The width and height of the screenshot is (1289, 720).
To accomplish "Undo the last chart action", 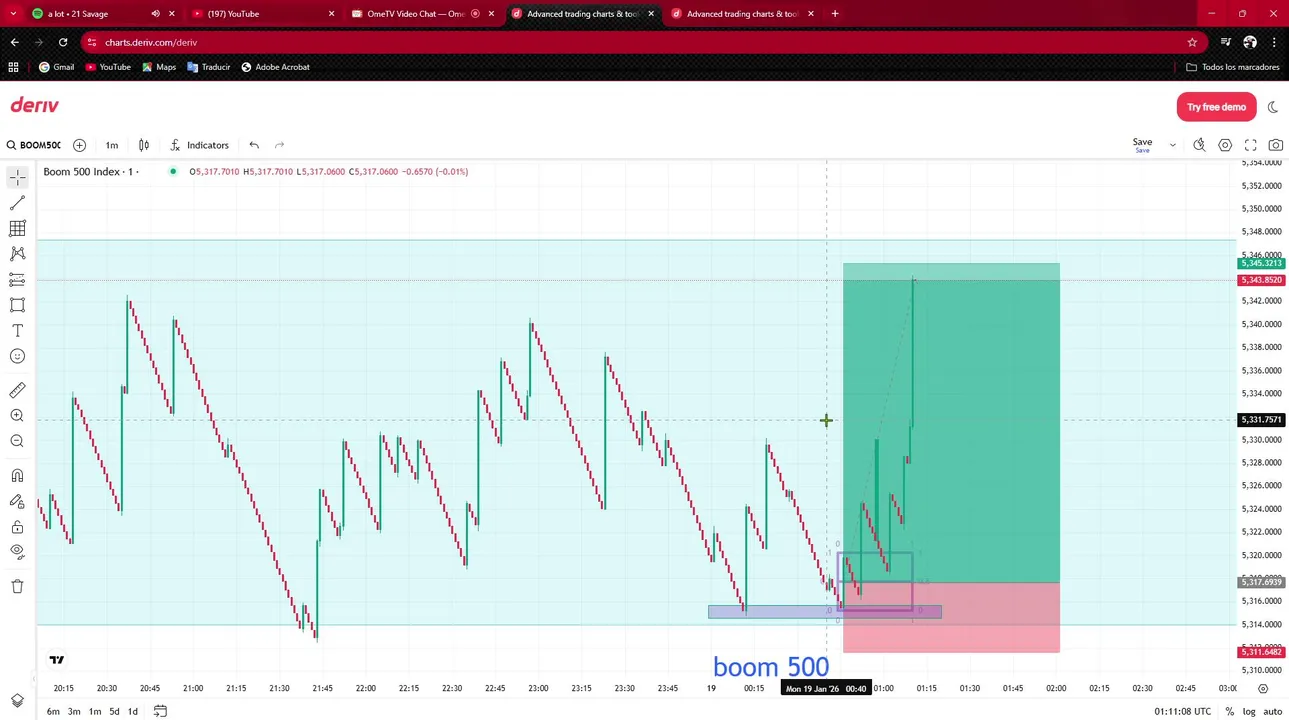I will 254,145.
